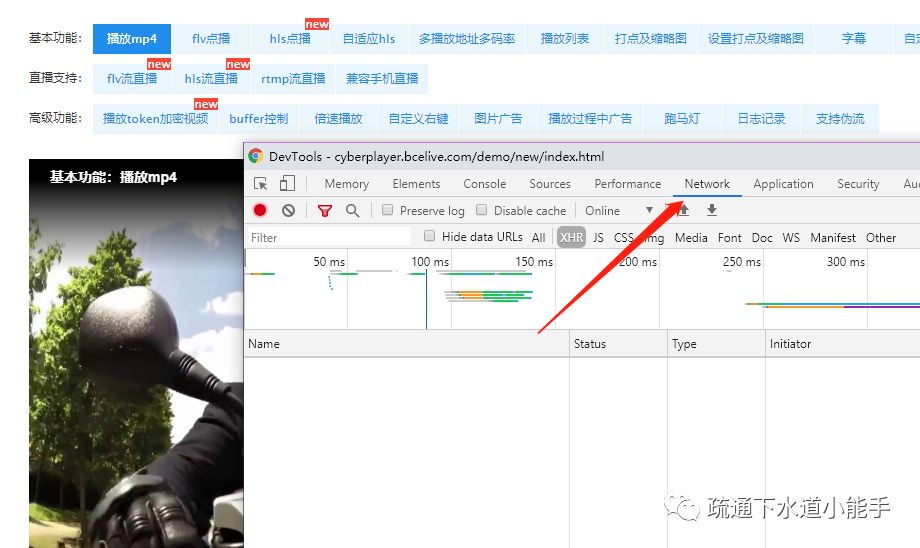Open the 打点及缩略图 demo
The height and width of the screenshot is (548, 920).
click(x=650, y=39)
